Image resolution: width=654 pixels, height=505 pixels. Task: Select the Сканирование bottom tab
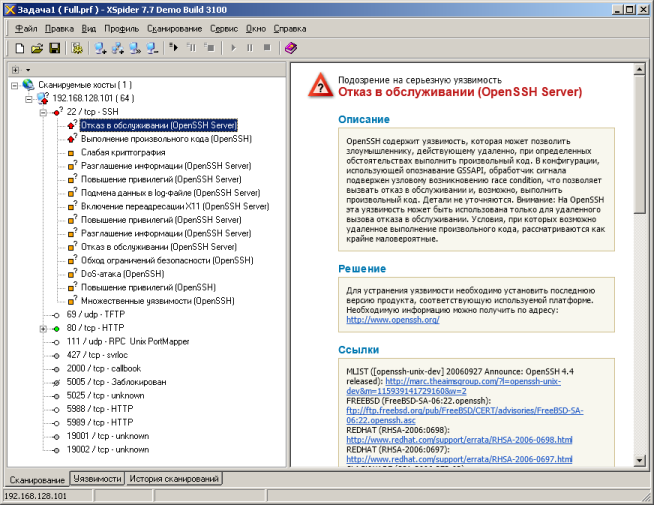pyautogui.click(x=37, y=480)
